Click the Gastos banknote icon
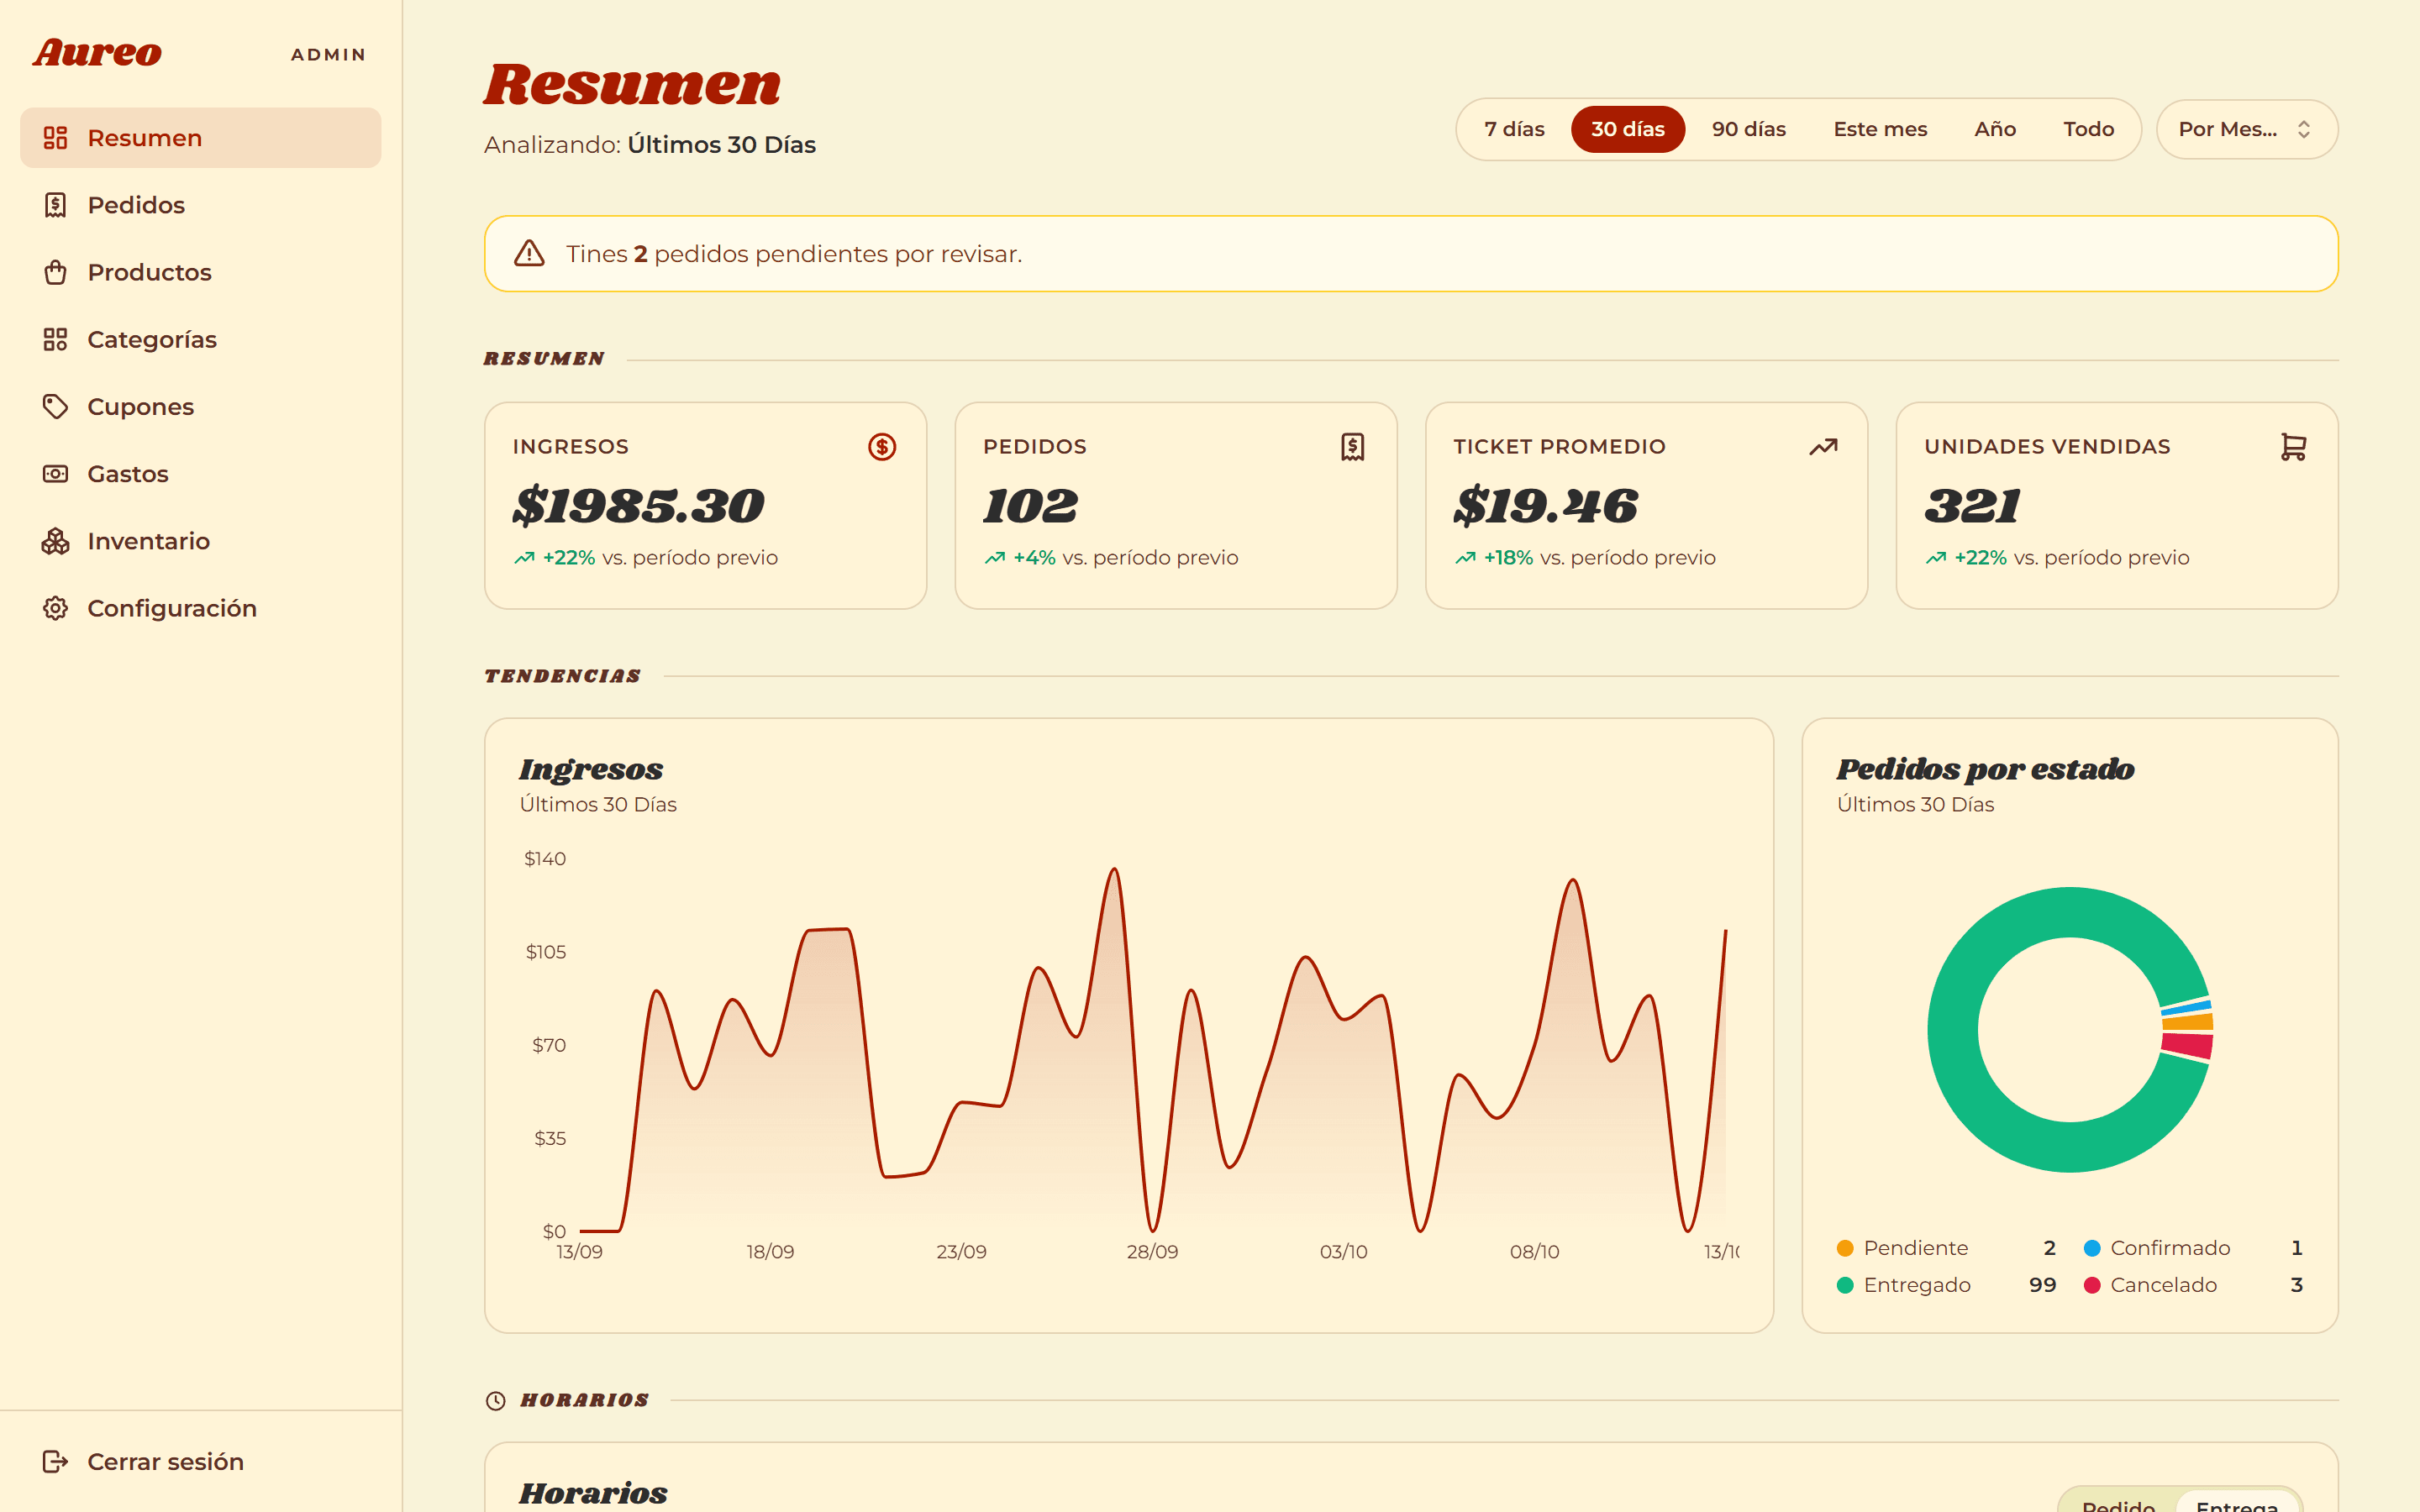 (55, 473)
